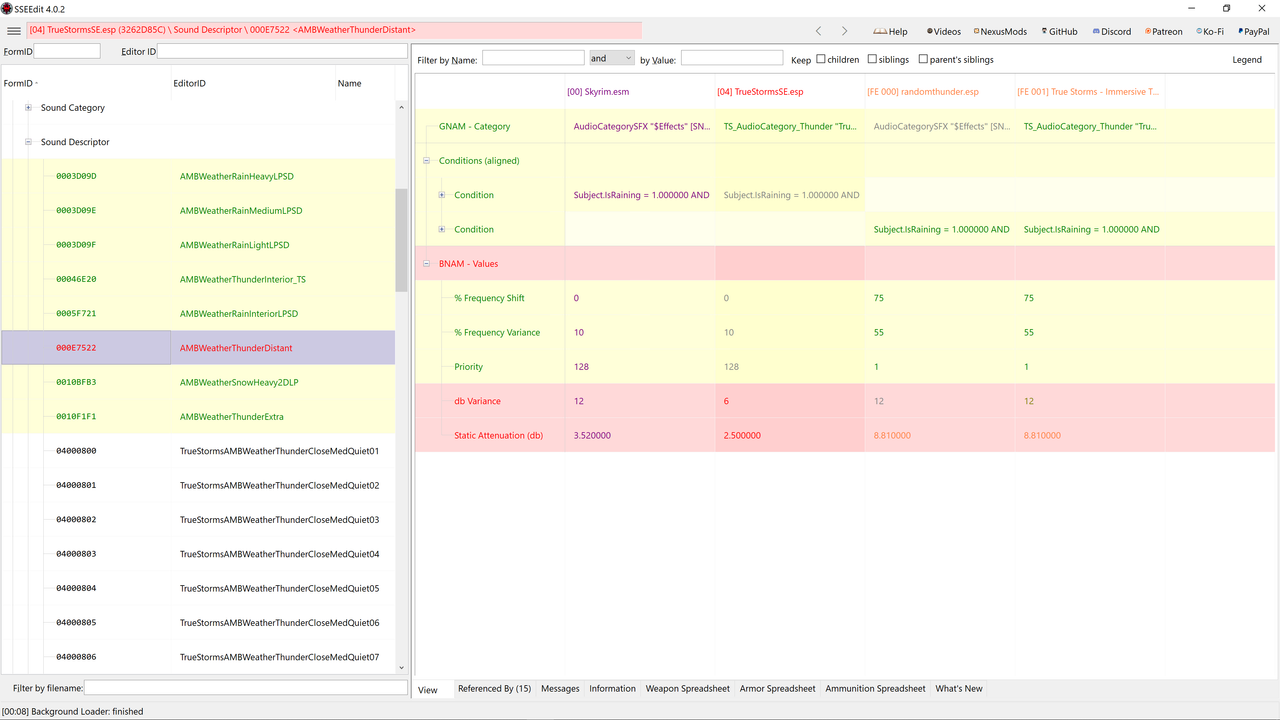
Task: Collapse BNAM - Values section
Action: point(427,264)
